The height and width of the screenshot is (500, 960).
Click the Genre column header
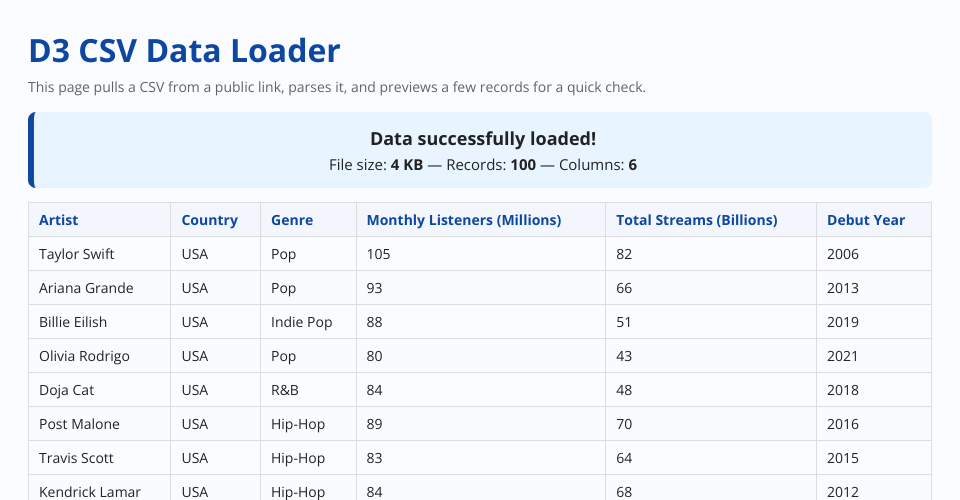pos(292,220)
